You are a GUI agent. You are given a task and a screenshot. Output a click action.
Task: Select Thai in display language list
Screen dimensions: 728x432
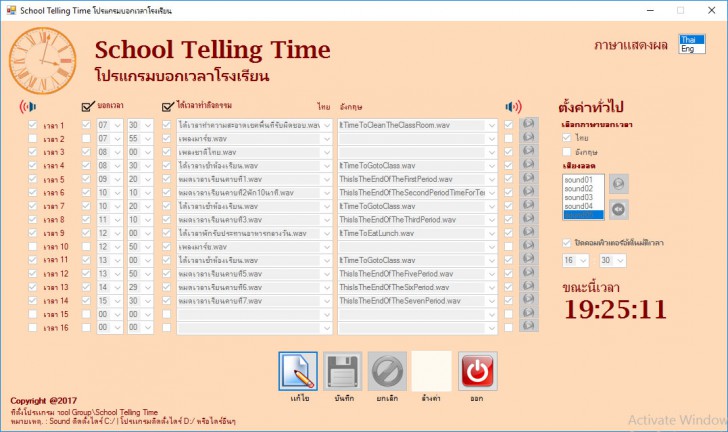(692, 39)
